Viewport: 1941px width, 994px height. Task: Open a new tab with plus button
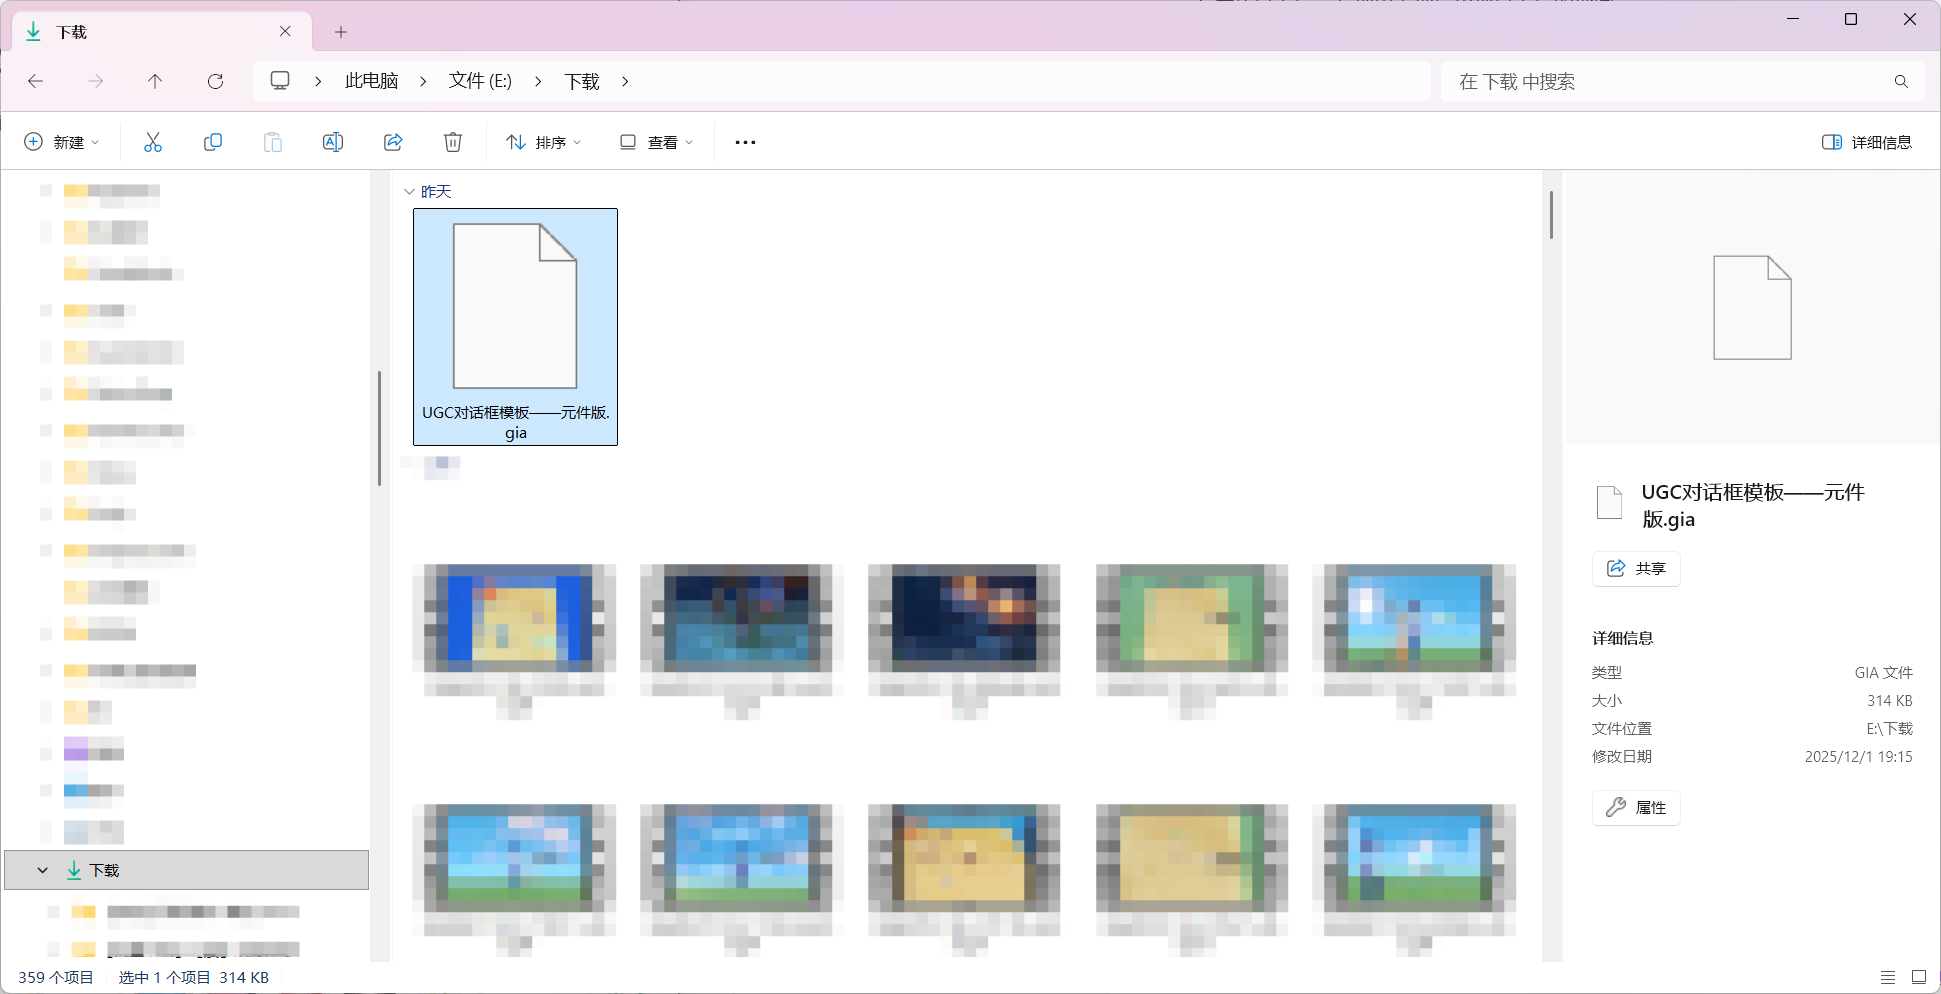click(341, 32)
